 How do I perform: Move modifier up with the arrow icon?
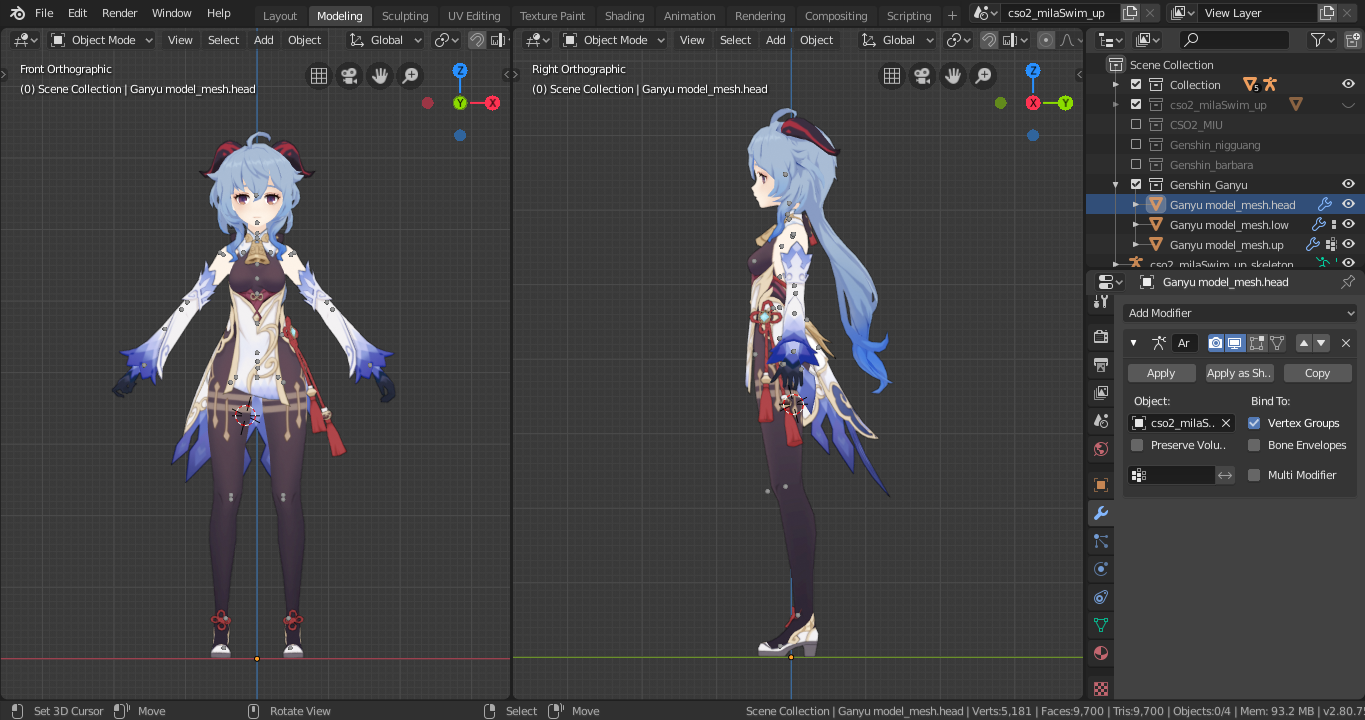(x=1303, y=343)
